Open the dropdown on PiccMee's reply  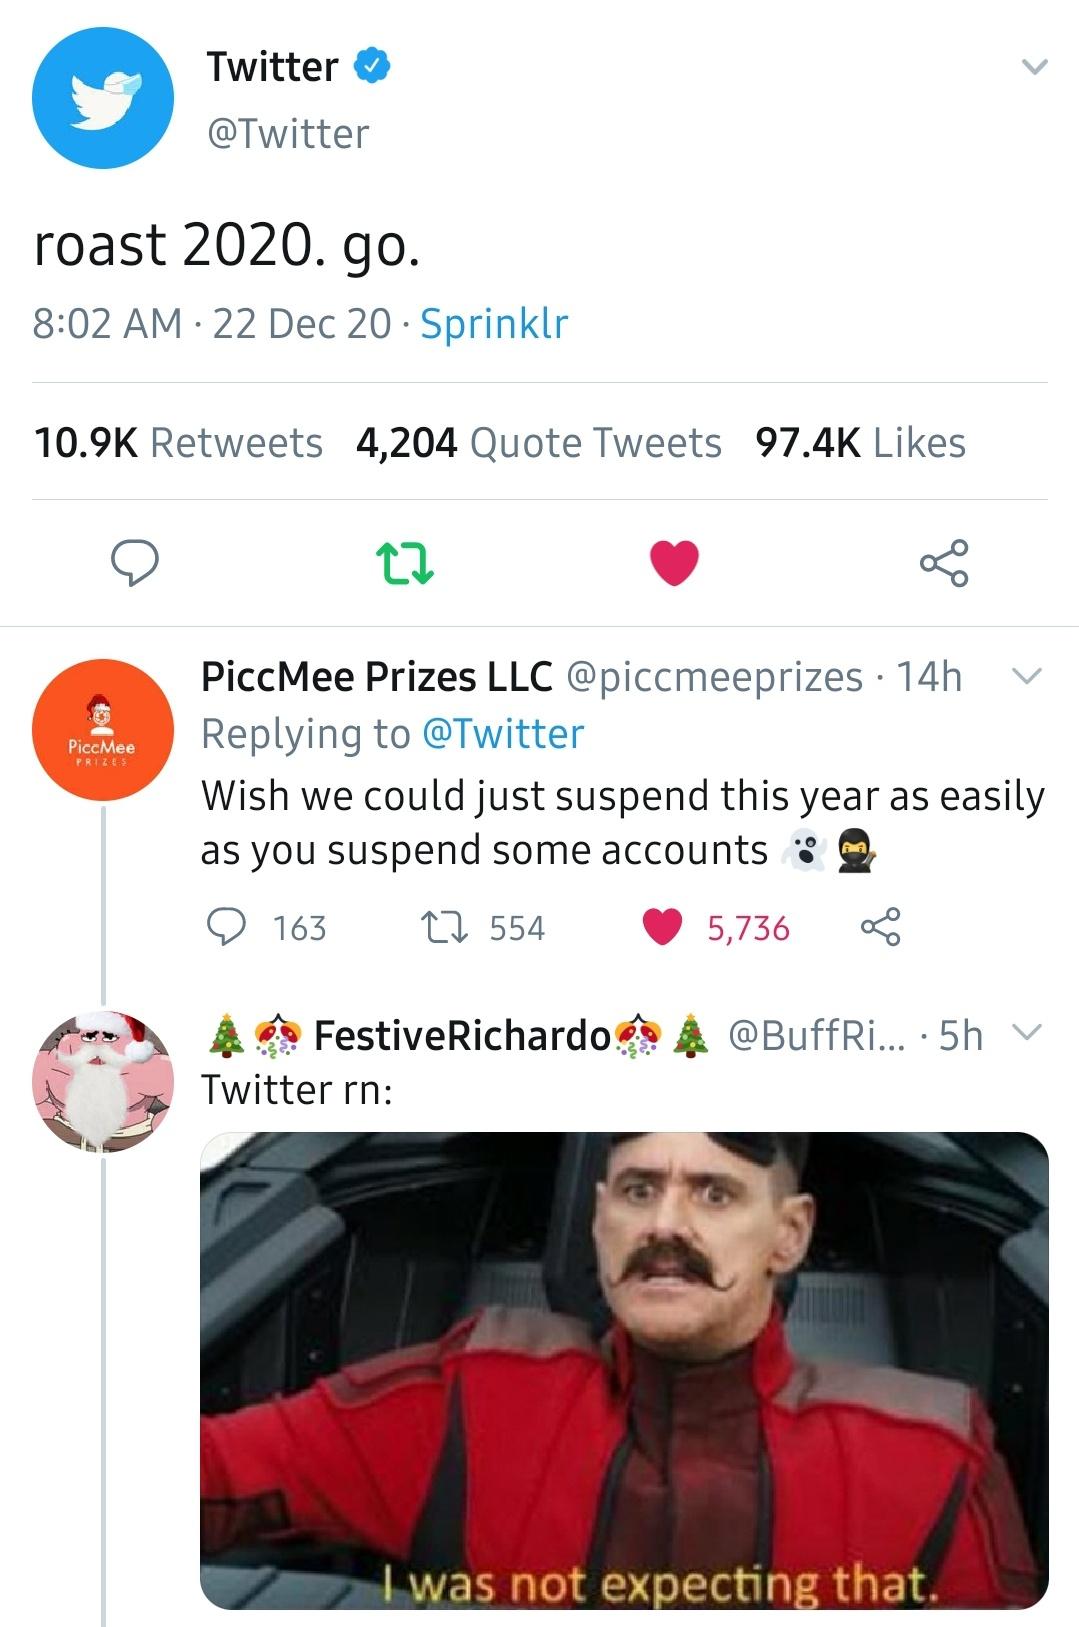coord(1027,677)
